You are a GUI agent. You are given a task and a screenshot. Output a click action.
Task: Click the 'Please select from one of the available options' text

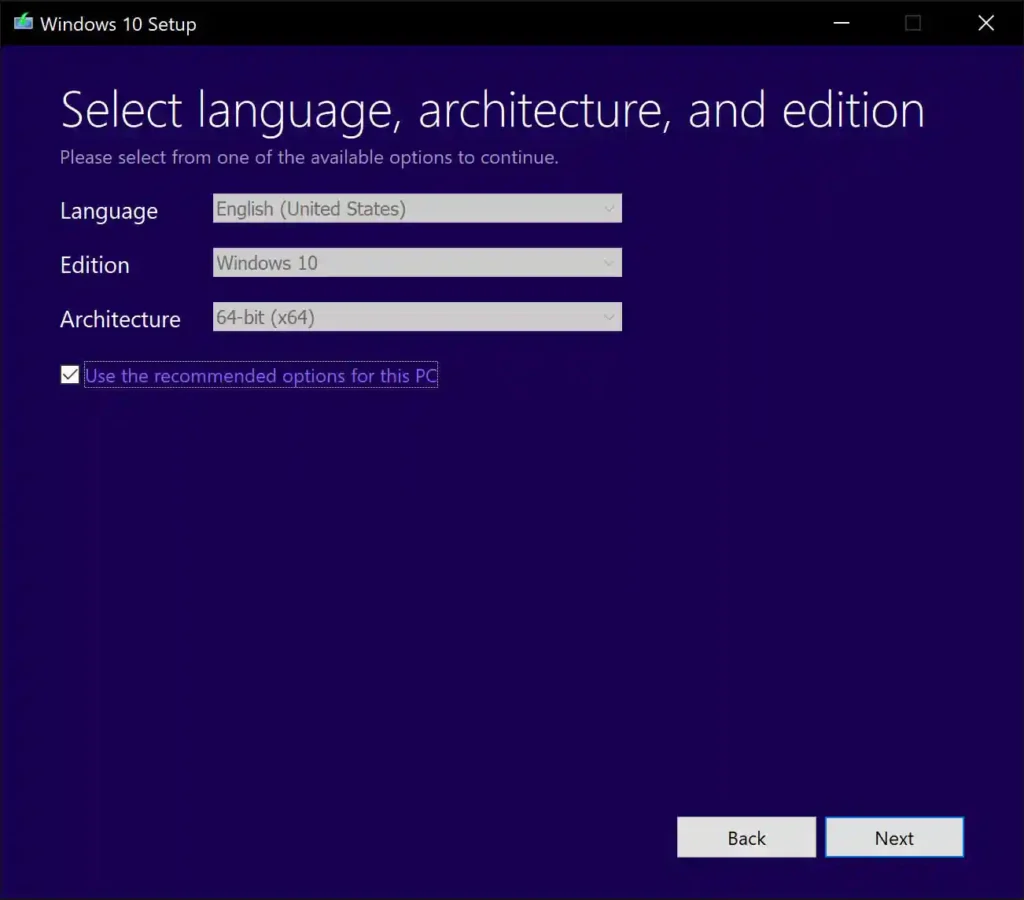point(309,157)
